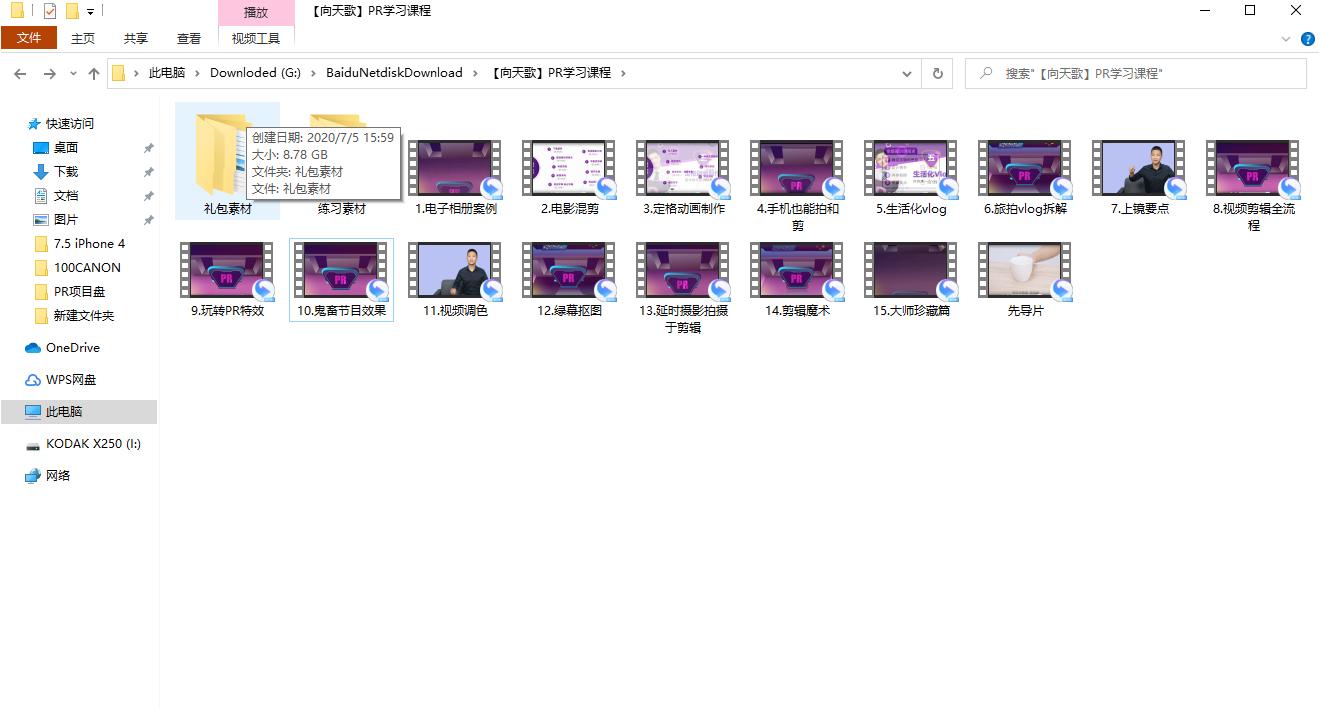Open the 视频工具 ribbon tab
The height and width of the screenshot is (708, 1320).
[x=256, y=38]
